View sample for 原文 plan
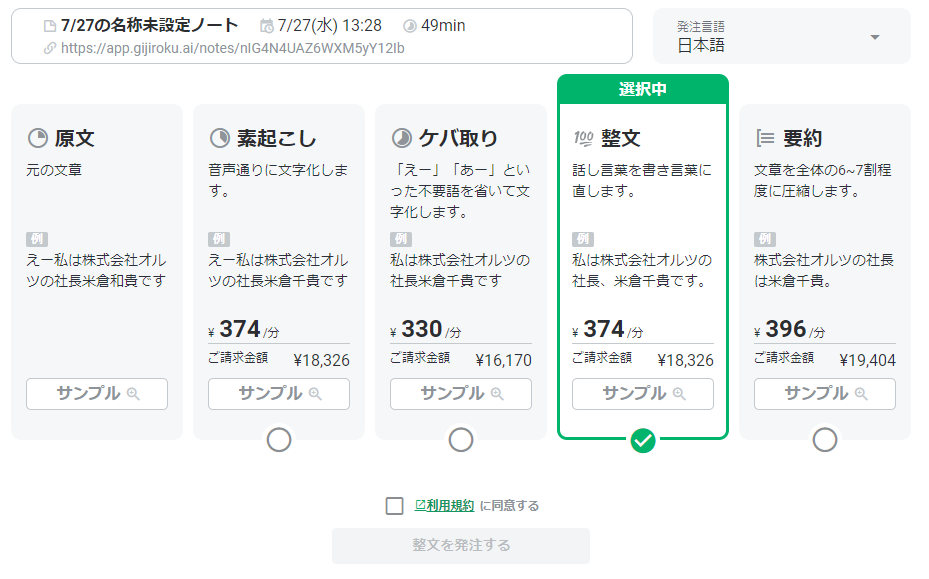The image size is (929, 579). [97, 394]
